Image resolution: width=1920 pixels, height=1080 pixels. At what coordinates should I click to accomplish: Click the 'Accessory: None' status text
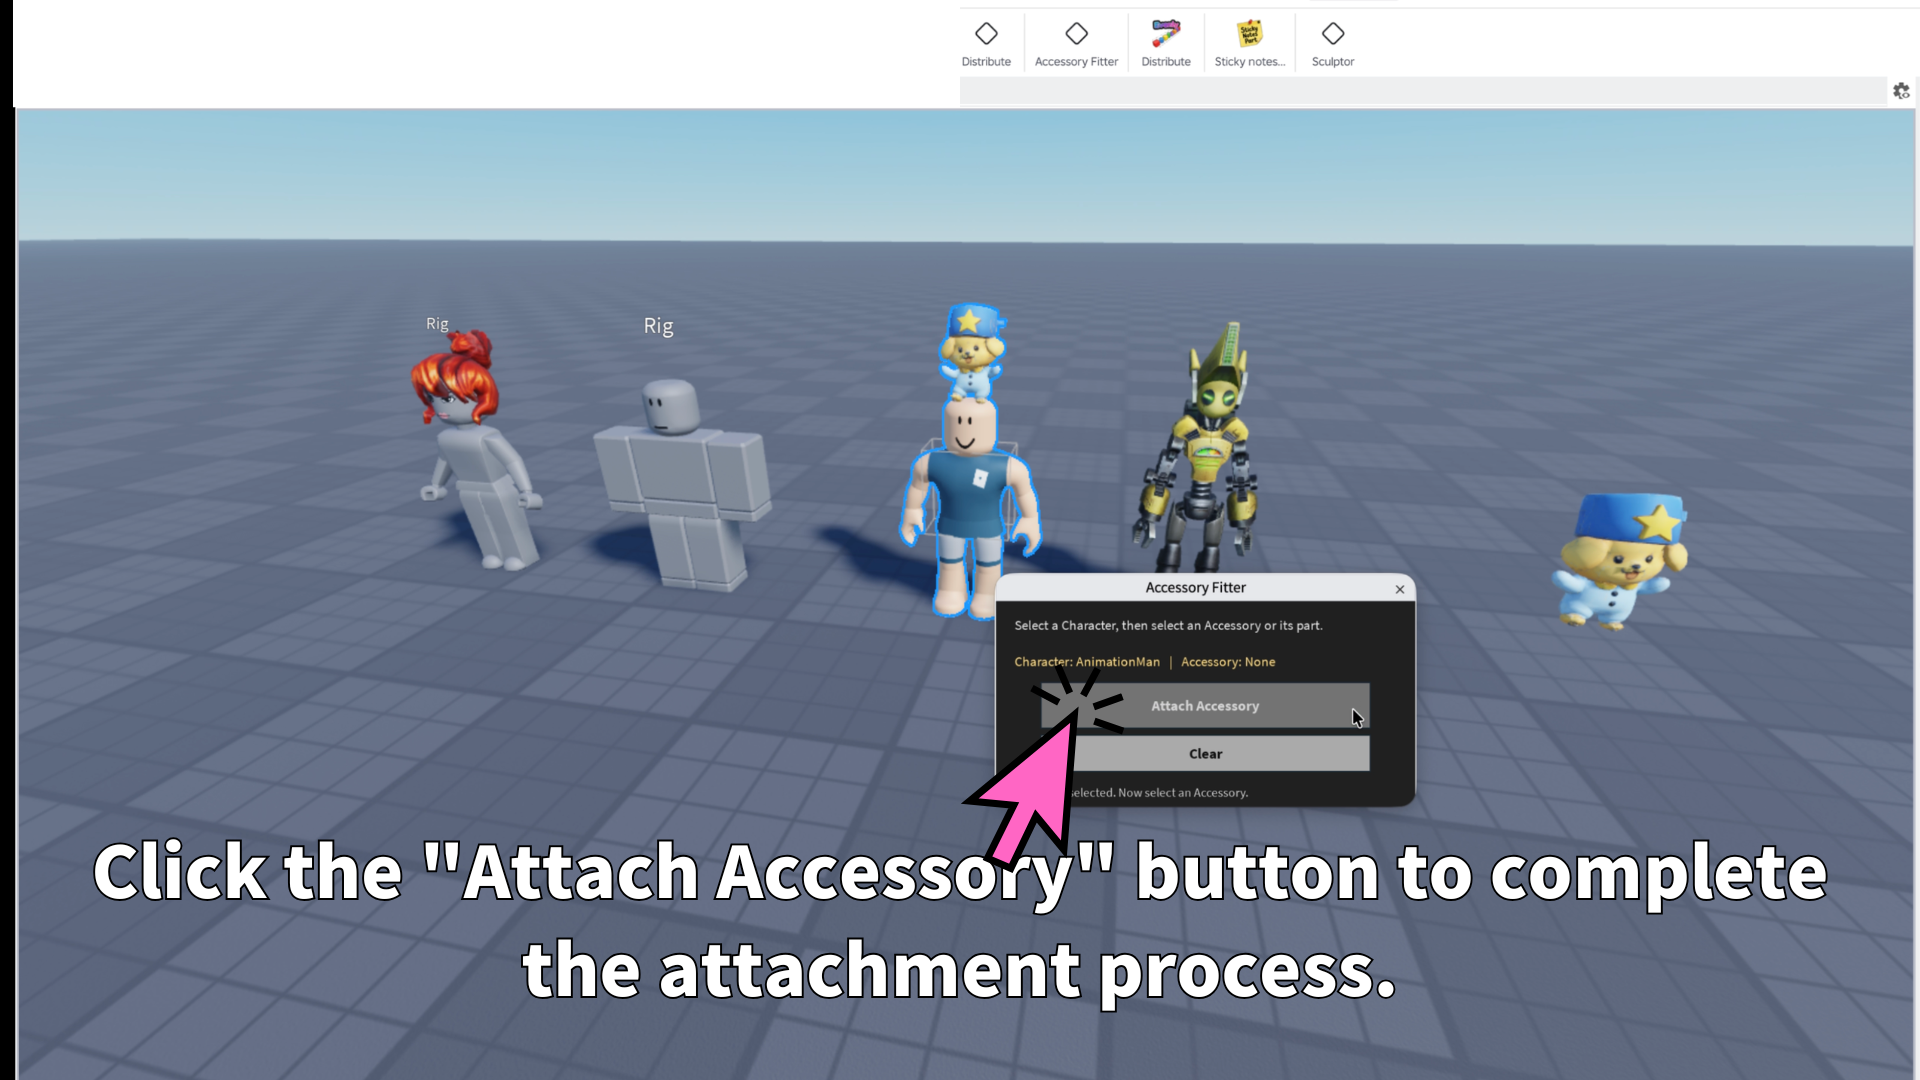click(1228, 662)
